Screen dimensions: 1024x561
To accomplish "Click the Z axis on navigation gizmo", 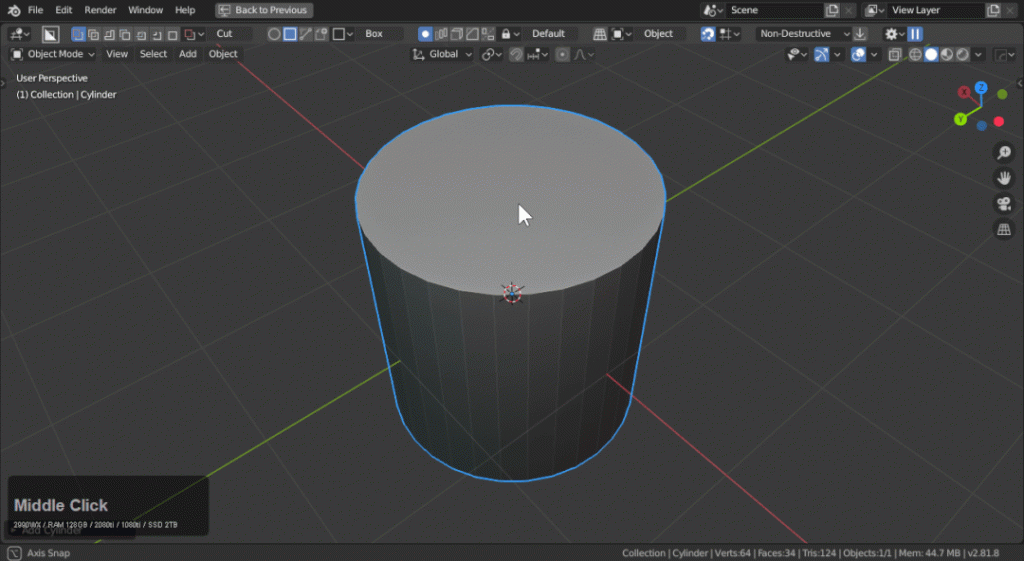I will [981, 87].
